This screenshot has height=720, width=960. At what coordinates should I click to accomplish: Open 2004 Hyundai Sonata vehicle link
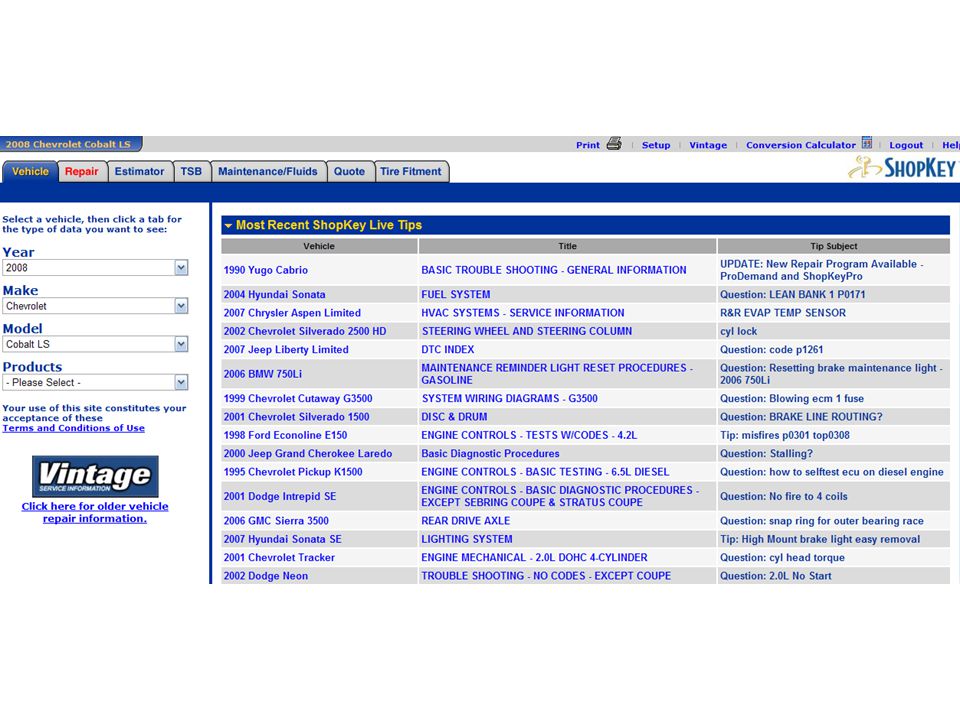coord(274,294)
